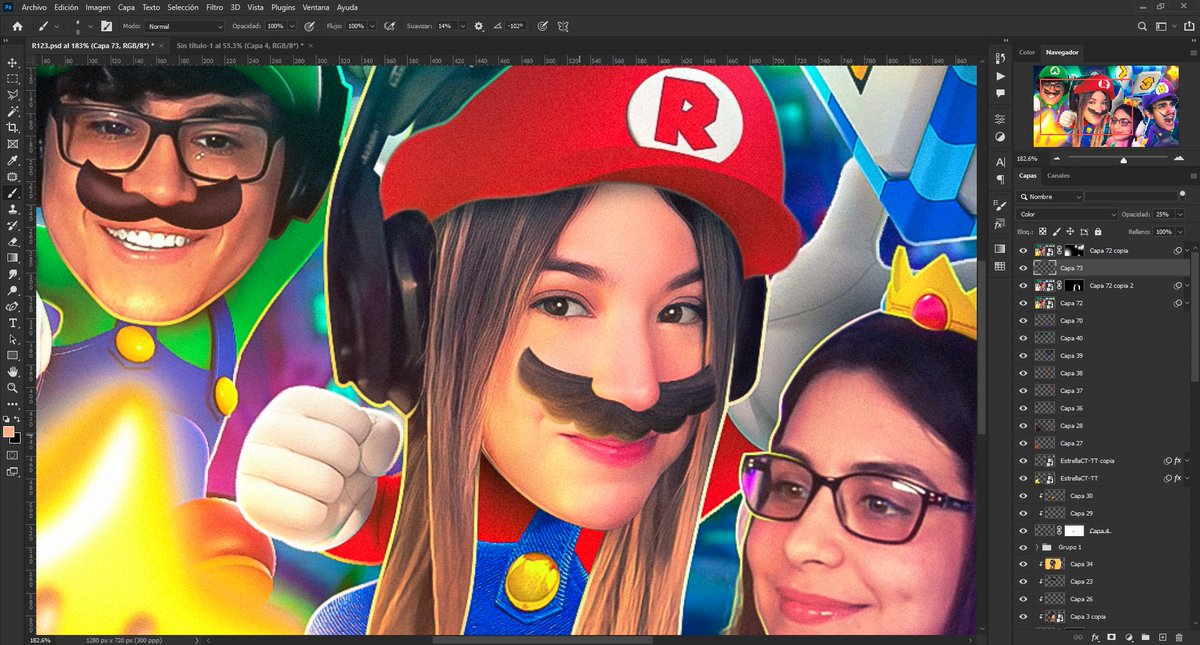Toggle visibility of Capa 73
Image resolution: width=1200 pixels, height=645 pixels.
click(x=1023, y=268)
